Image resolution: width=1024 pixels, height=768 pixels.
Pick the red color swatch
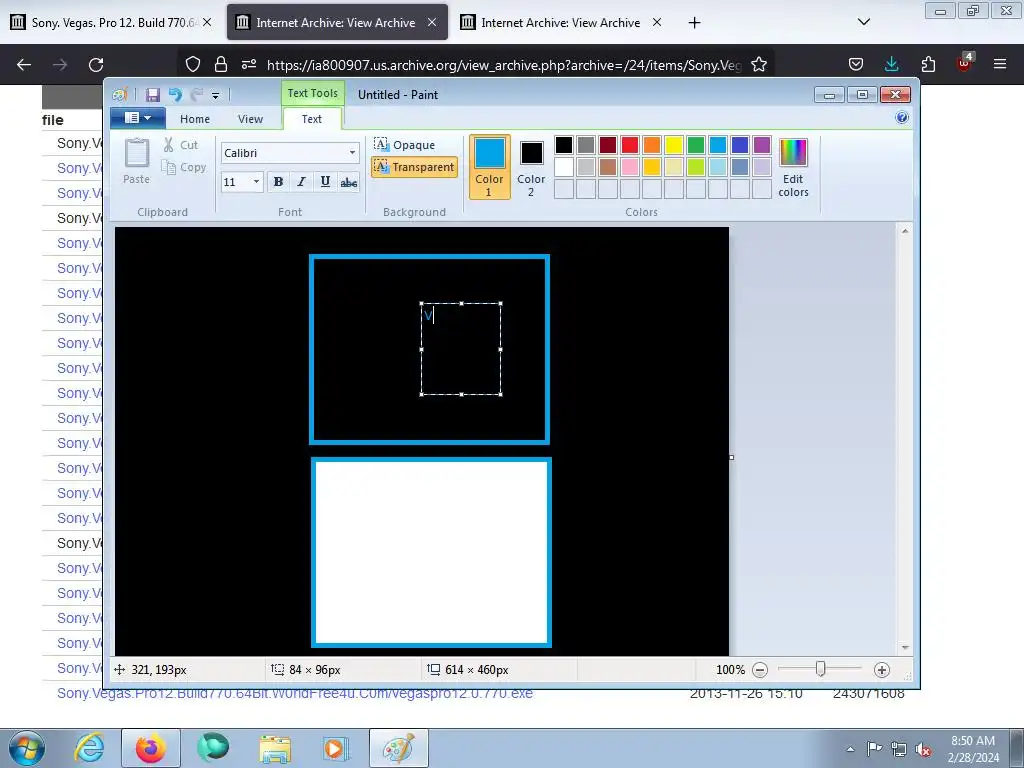pyautogui.click(x=630, y=144)
